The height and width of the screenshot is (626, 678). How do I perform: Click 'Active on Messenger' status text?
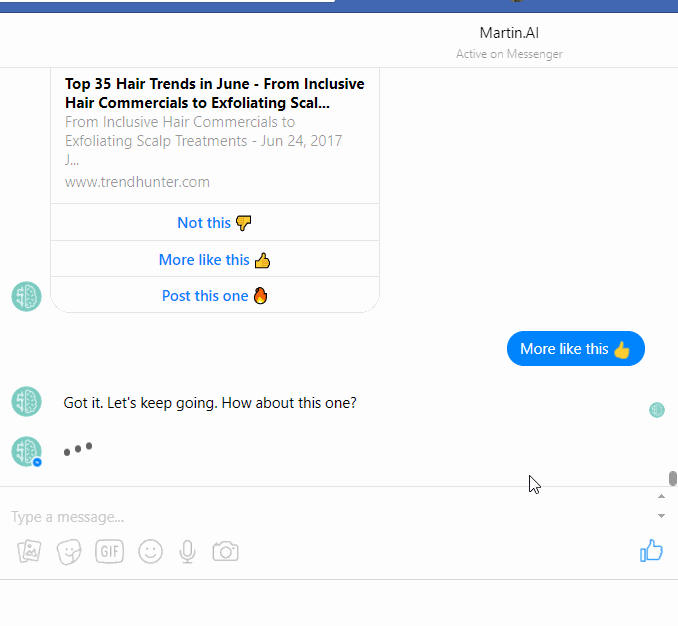click(509, 54)
